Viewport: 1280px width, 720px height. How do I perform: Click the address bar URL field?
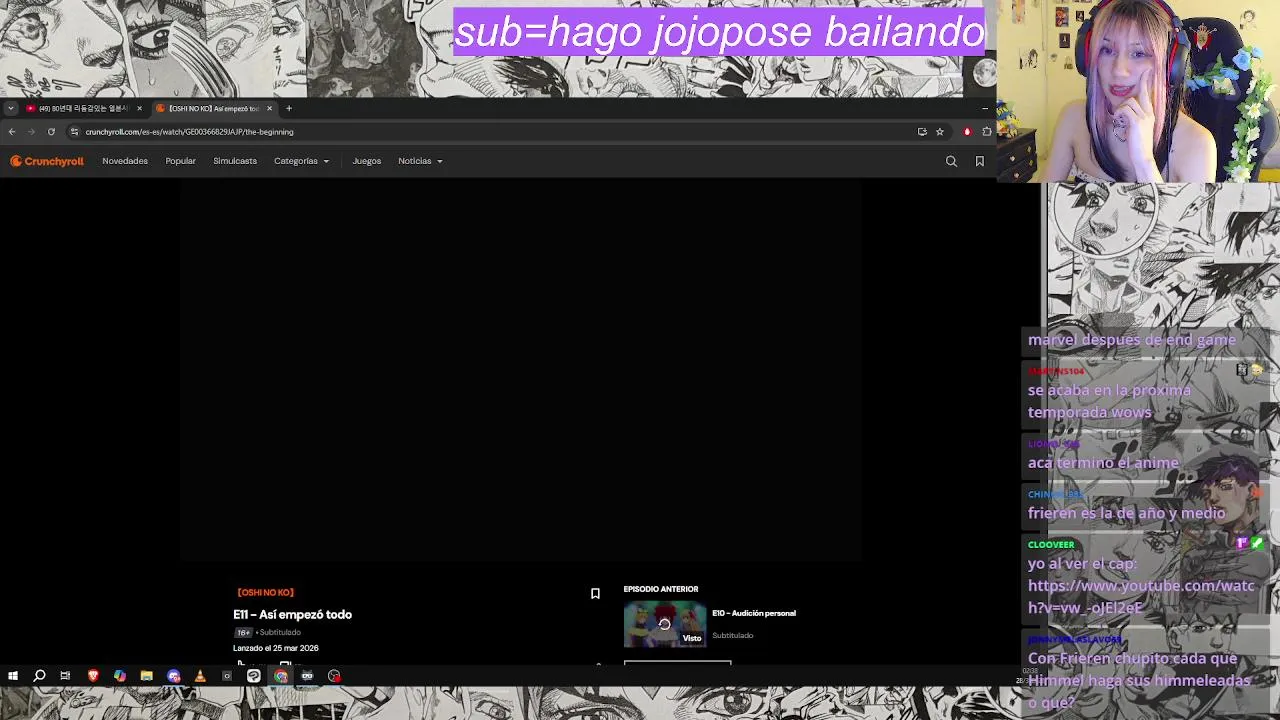[x=490, y=132]
